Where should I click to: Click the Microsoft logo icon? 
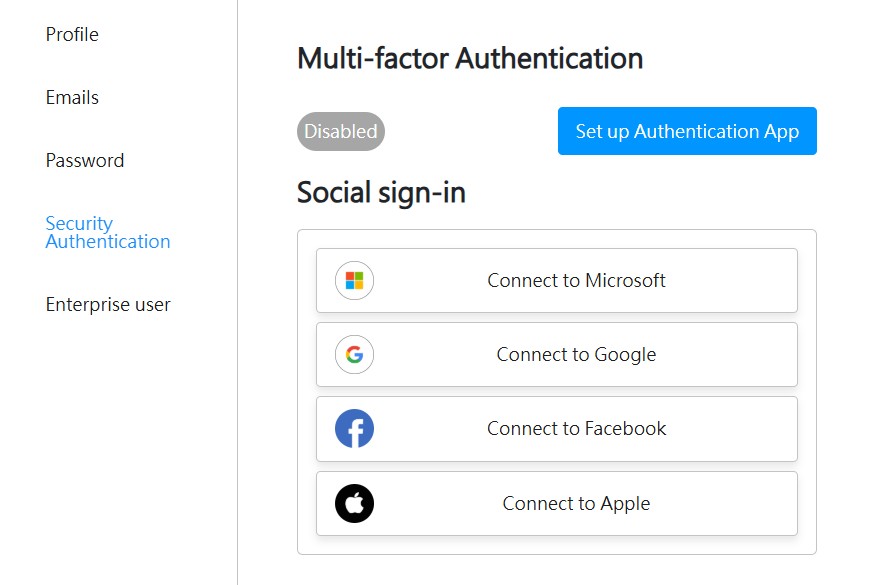click(354, 281)
